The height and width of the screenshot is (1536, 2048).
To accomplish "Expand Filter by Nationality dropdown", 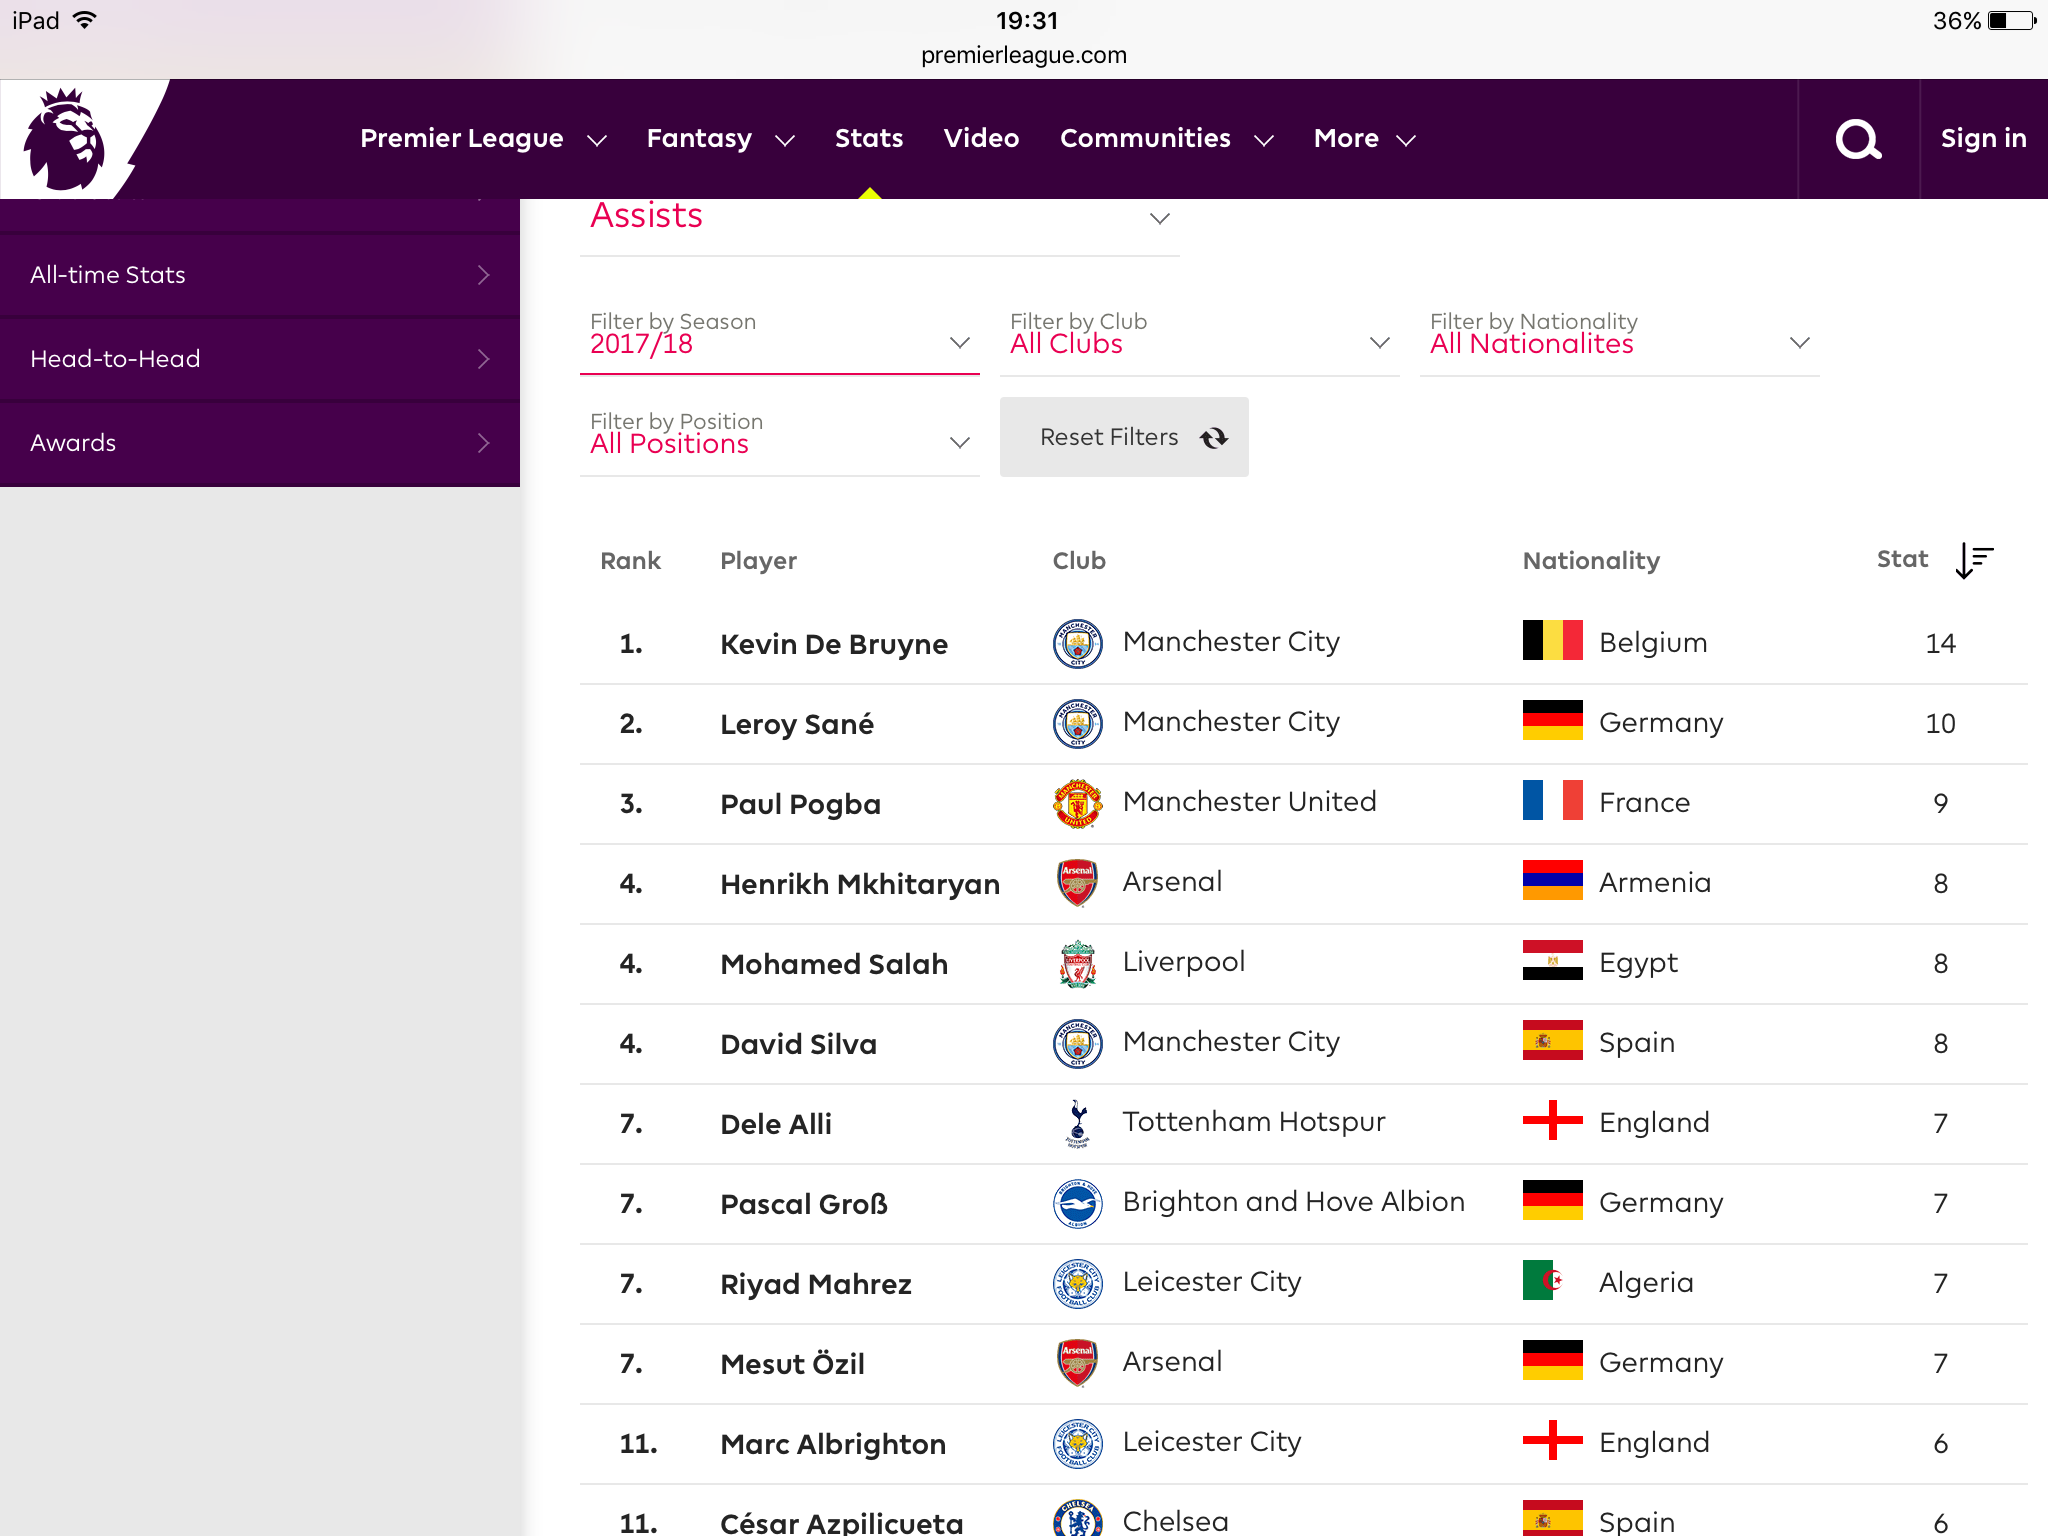I will tap(1620, 334).
